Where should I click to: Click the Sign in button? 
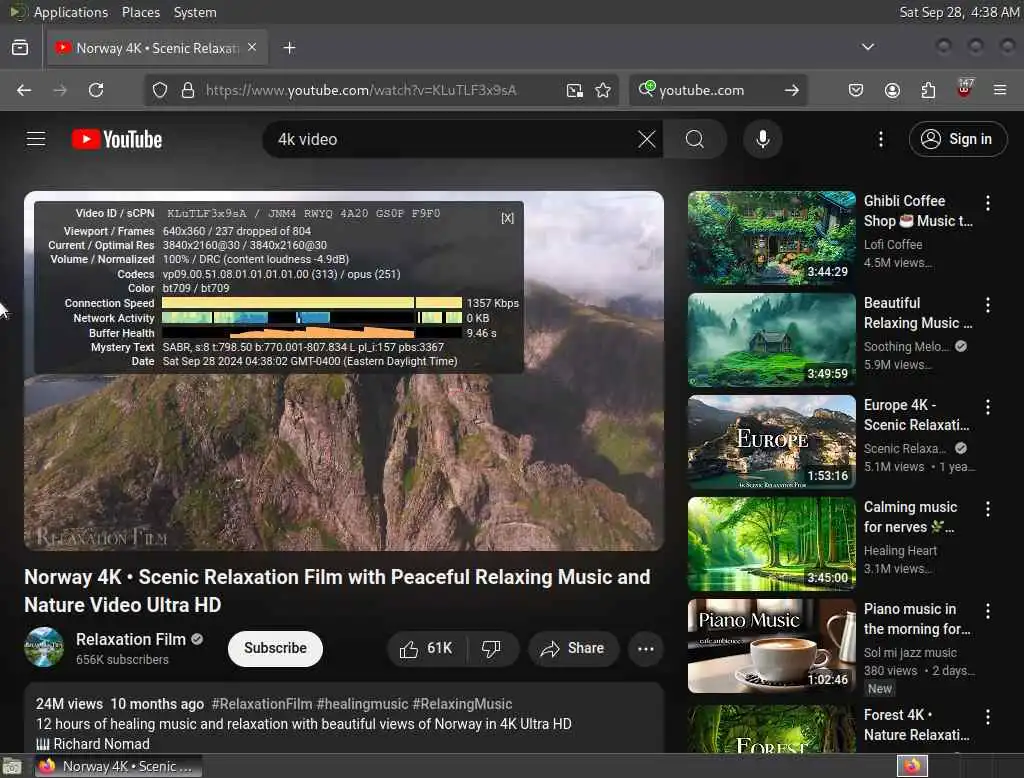(x=957, y=139)
